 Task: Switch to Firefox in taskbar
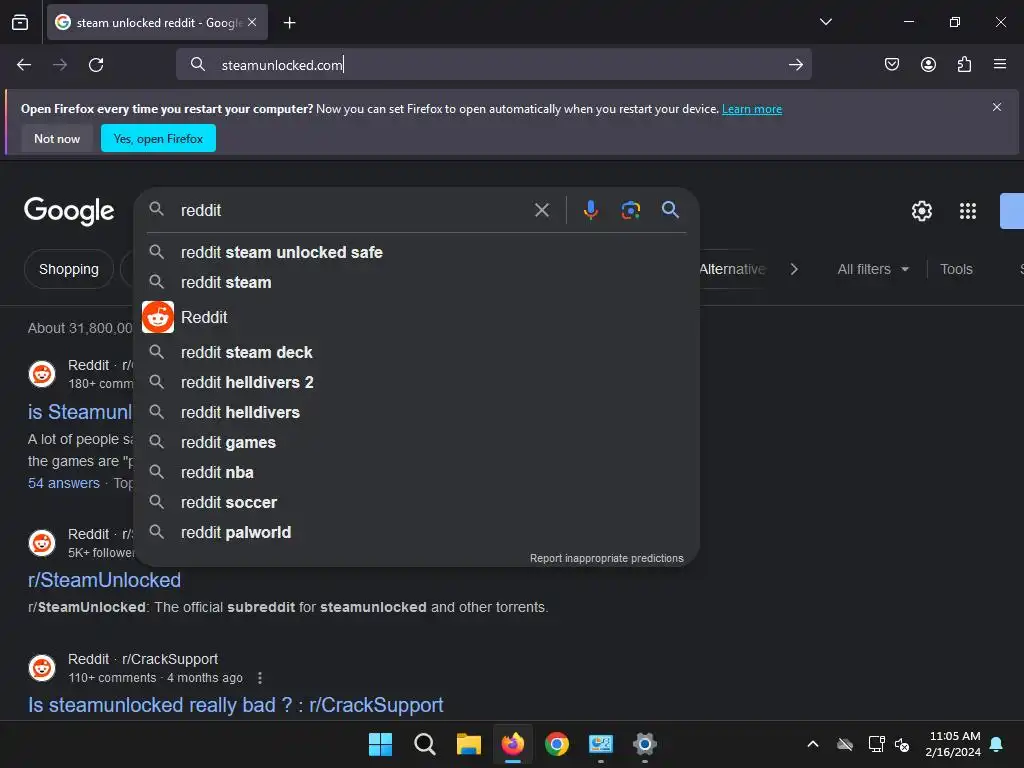coord(513,744)
